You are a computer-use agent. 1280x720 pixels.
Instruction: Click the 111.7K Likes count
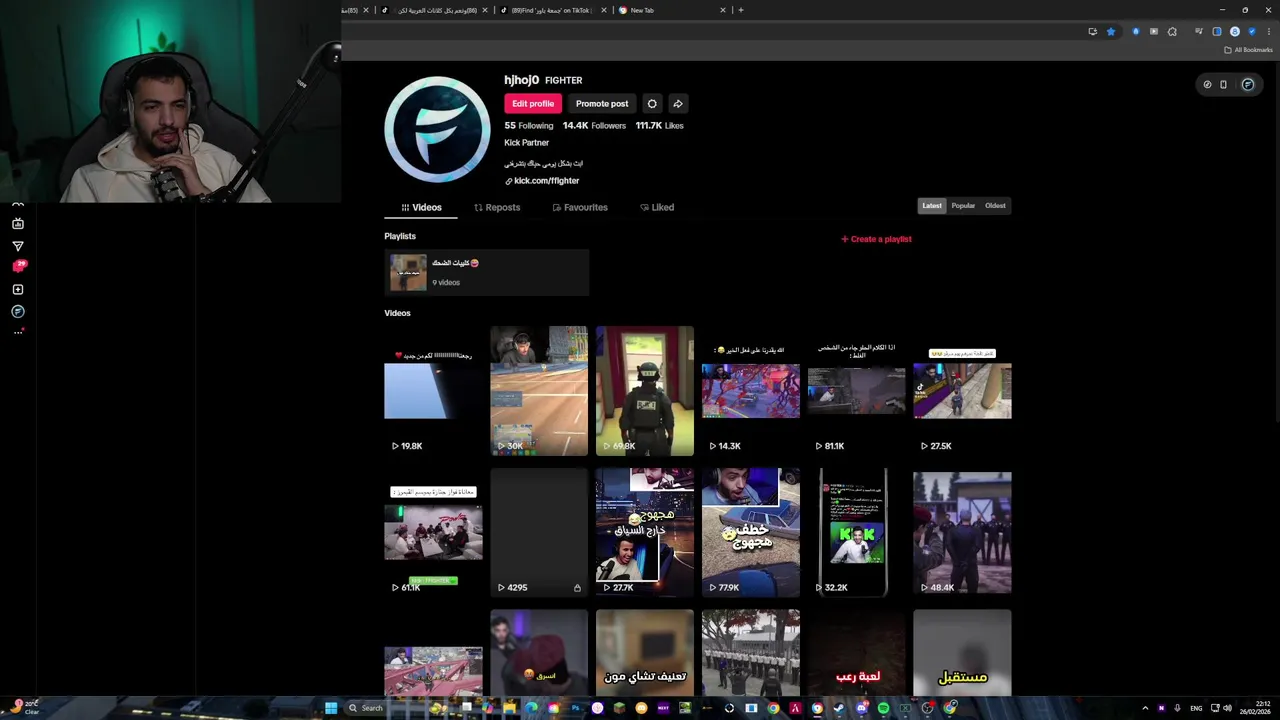pyautogui.click(x=660, y=126)
